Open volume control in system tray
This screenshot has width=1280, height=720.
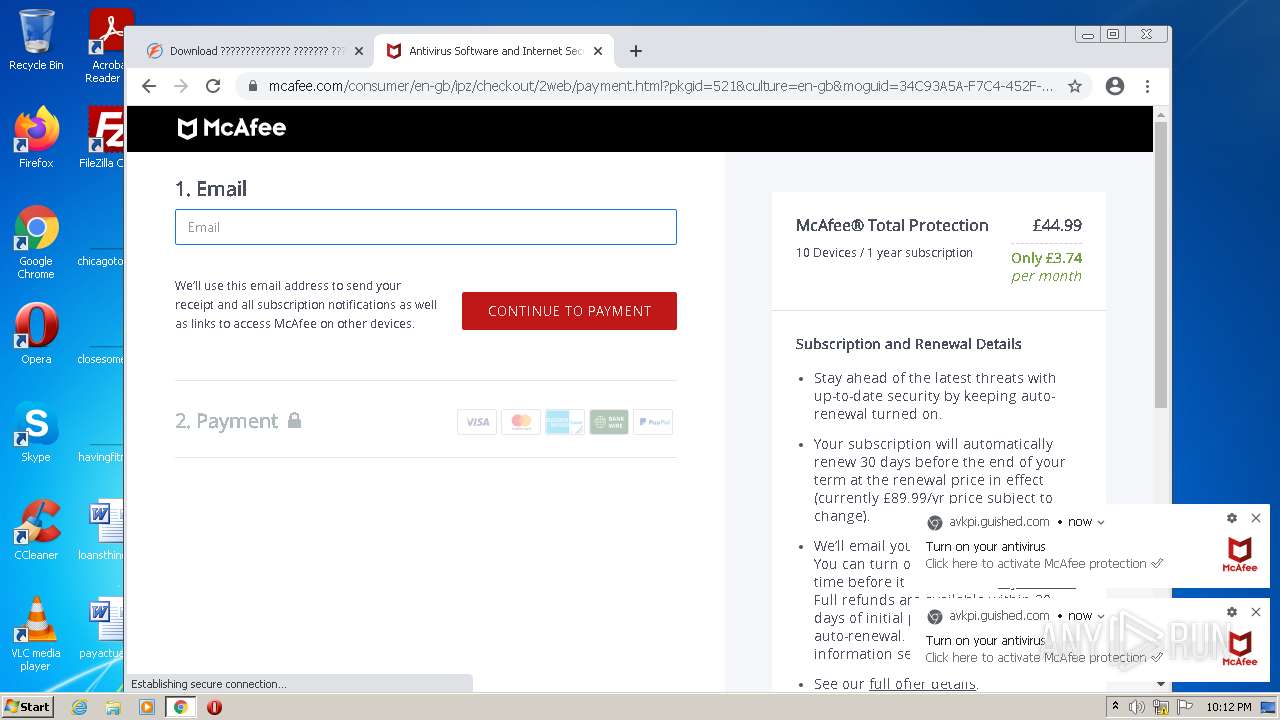1137,707
